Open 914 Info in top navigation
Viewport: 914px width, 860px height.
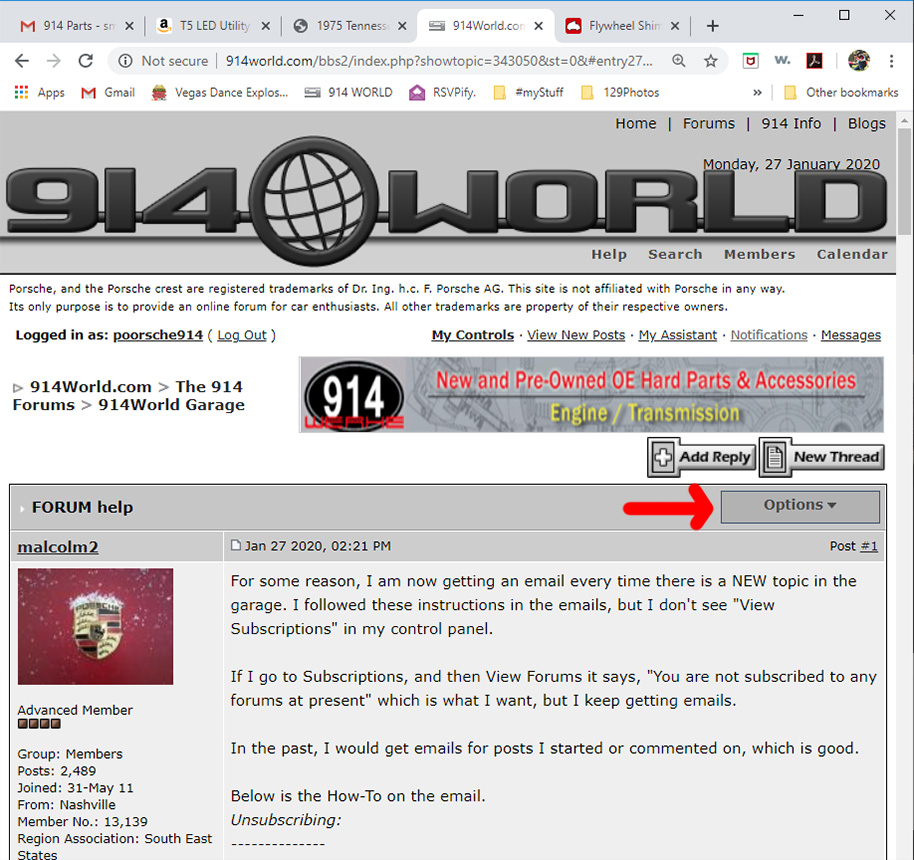coord(791,124)
